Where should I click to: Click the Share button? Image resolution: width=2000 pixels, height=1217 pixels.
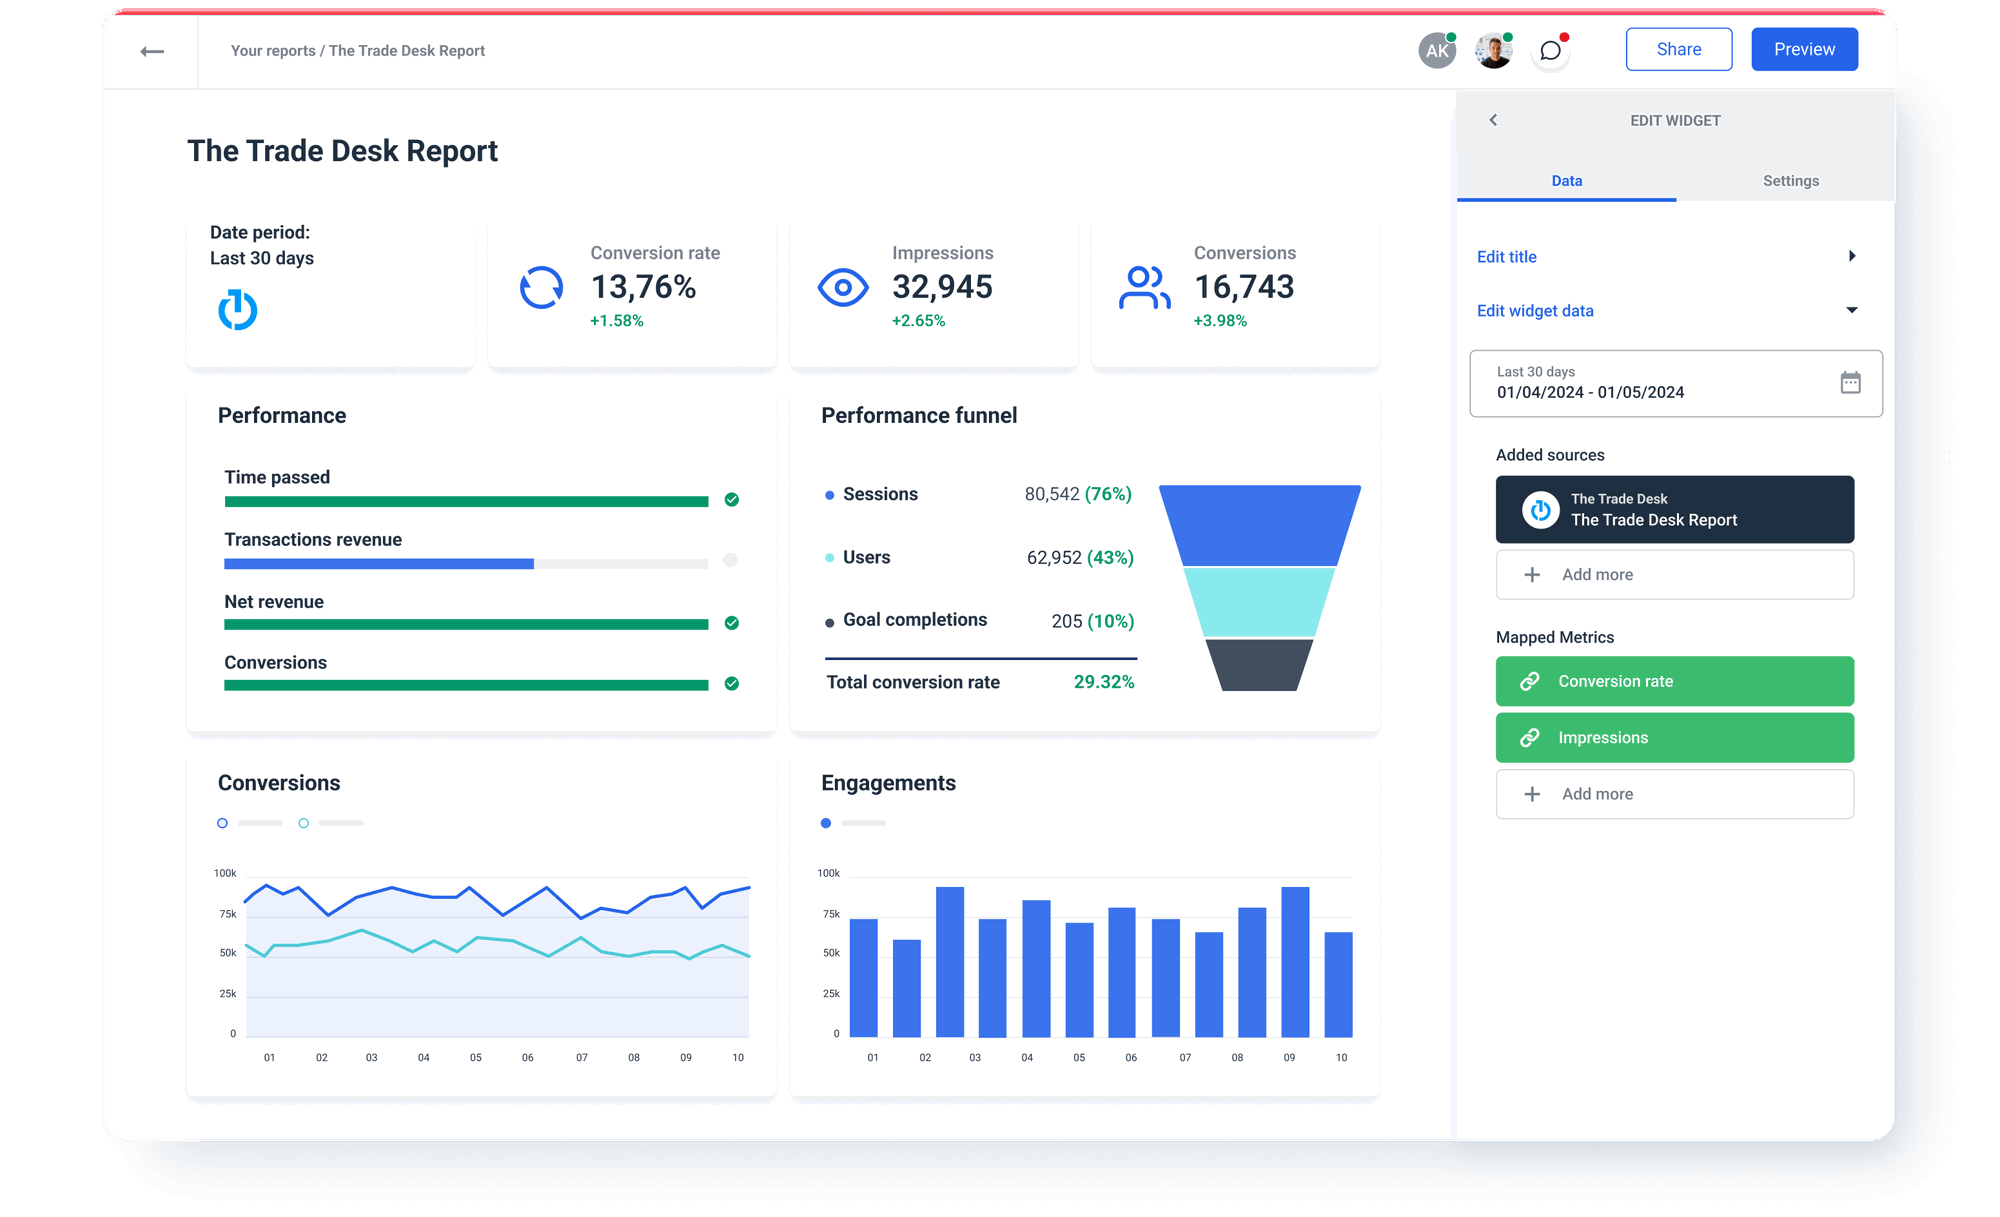coord(1678,48)
